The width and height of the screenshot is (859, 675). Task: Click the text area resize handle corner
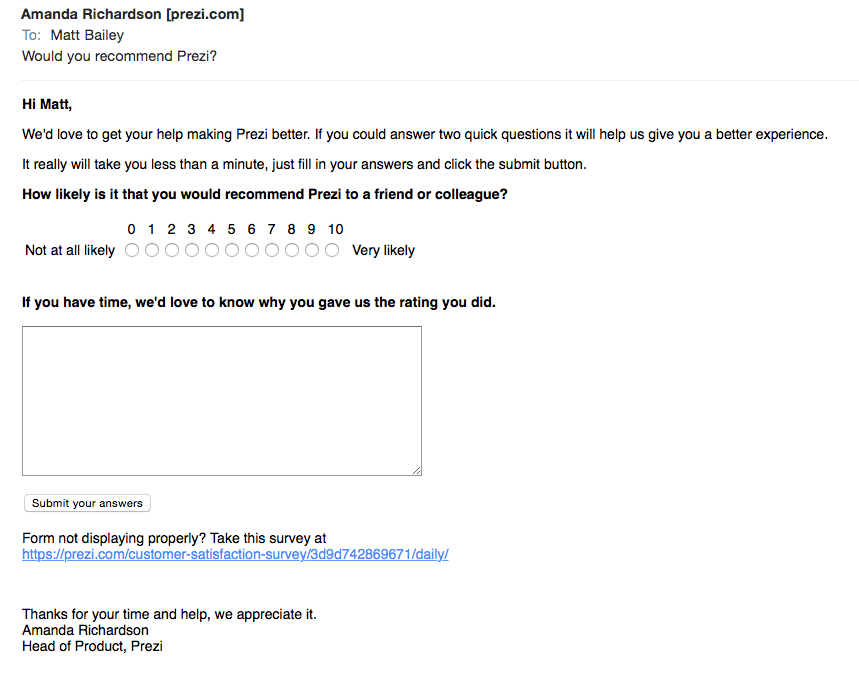(x=416, y=470)
